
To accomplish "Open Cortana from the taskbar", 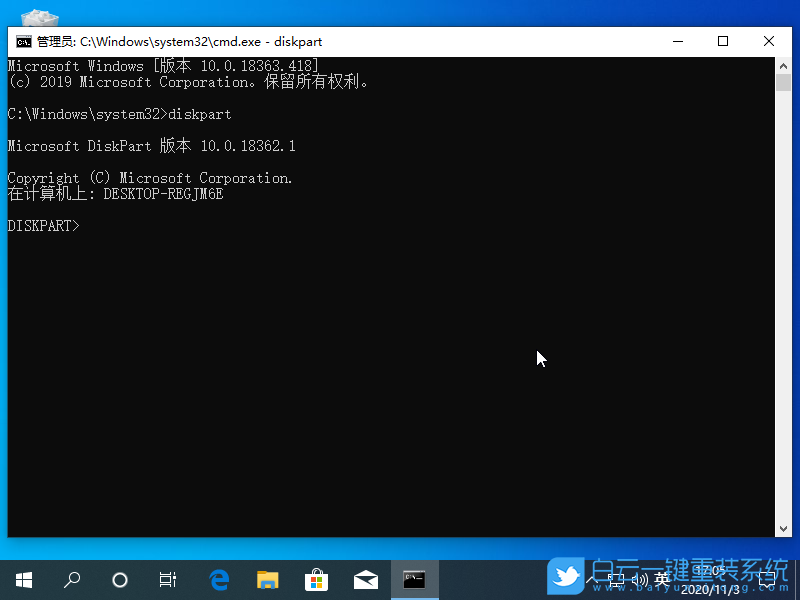I will point(120,579).
